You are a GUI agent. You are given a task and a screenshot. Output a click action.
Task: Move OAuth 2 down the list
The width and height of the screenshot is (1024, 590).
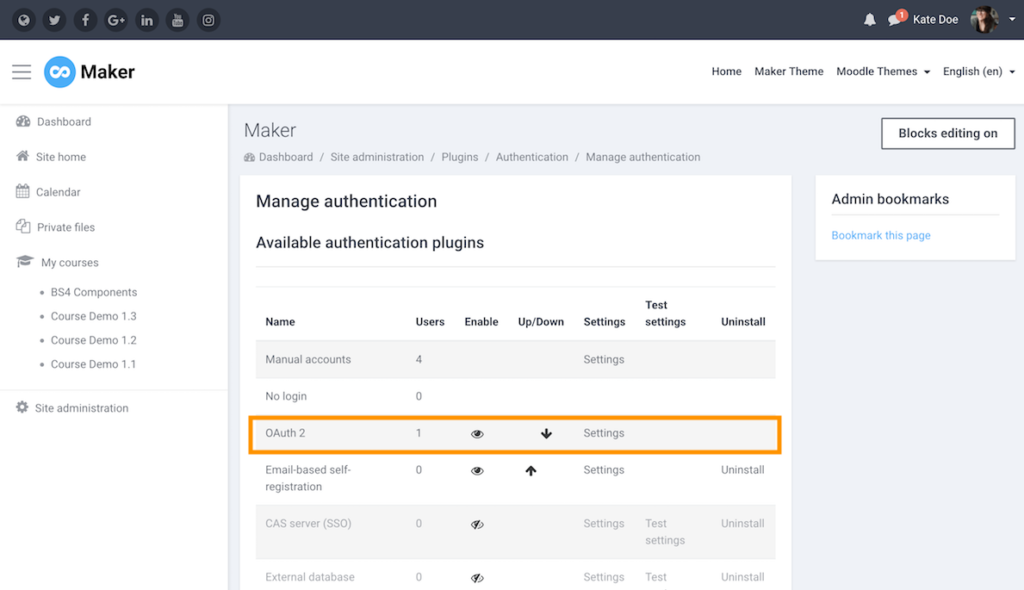click(x=546, y=434)
